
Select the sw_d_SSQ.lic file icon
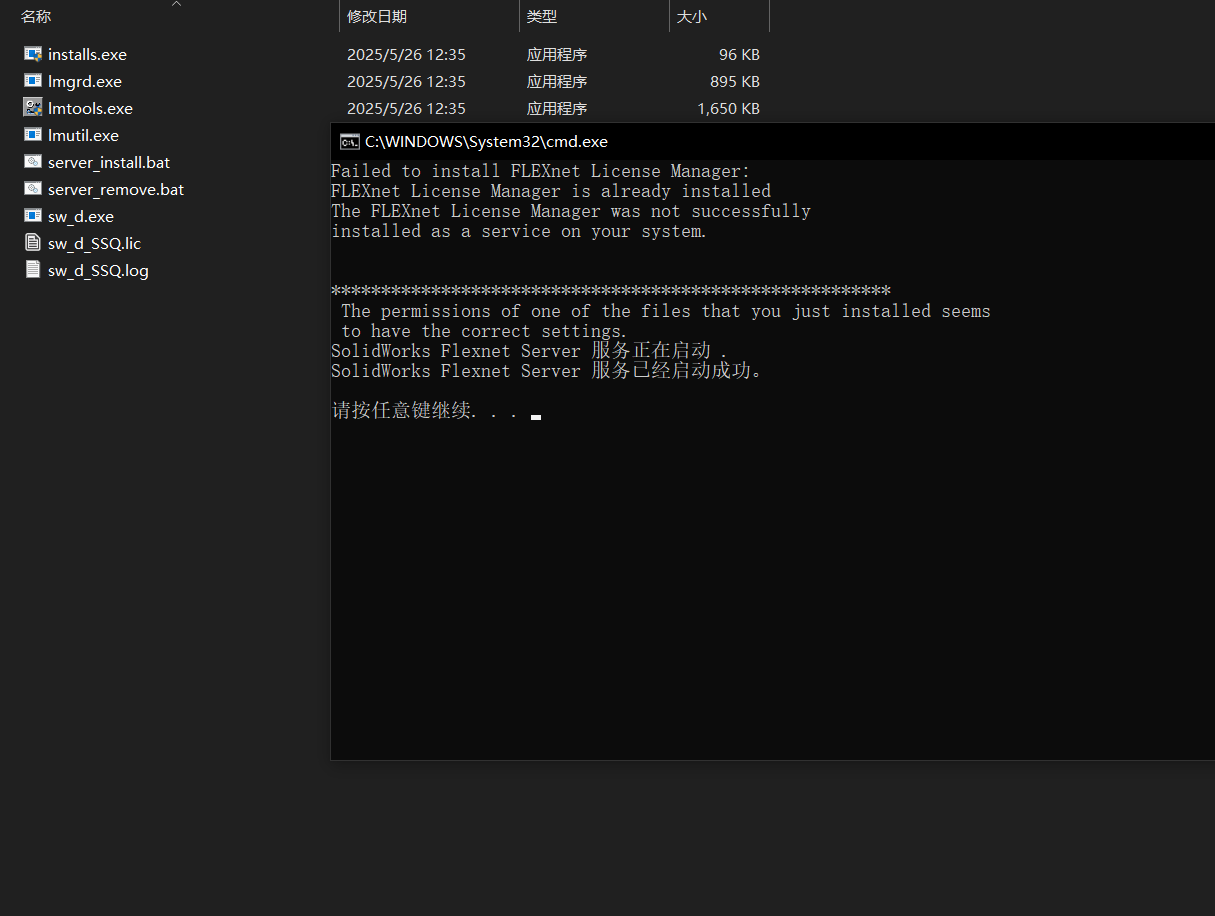tap(33, 243)
